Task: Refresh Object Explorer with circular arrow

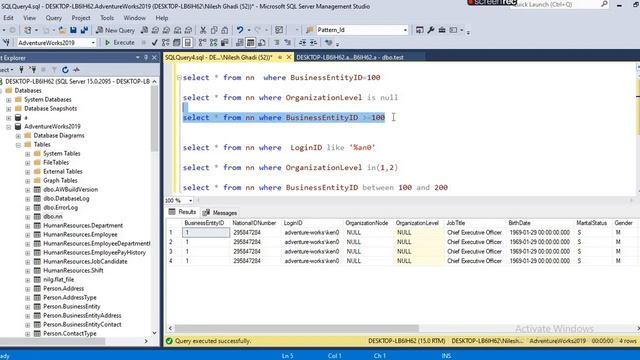Action: click(65, 70)
